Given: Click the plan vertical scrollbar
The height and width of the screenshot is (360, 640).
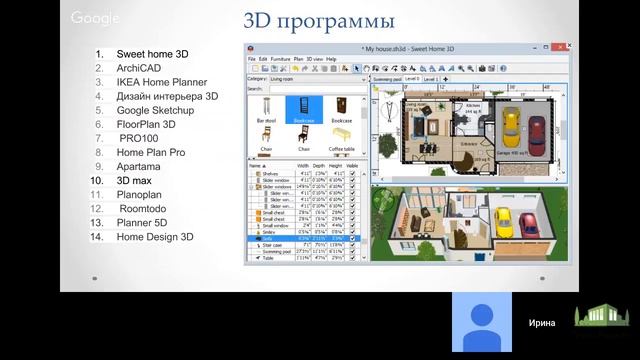Looking at the screenshot, I should (563, 131).
